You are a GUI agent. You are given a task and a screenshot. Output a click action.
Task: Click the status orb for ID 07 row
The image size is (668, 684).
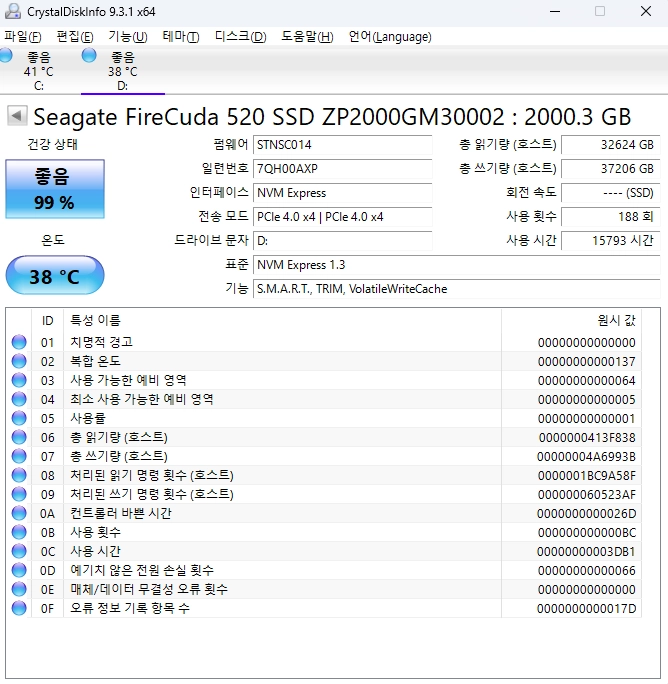pos(19,456)
